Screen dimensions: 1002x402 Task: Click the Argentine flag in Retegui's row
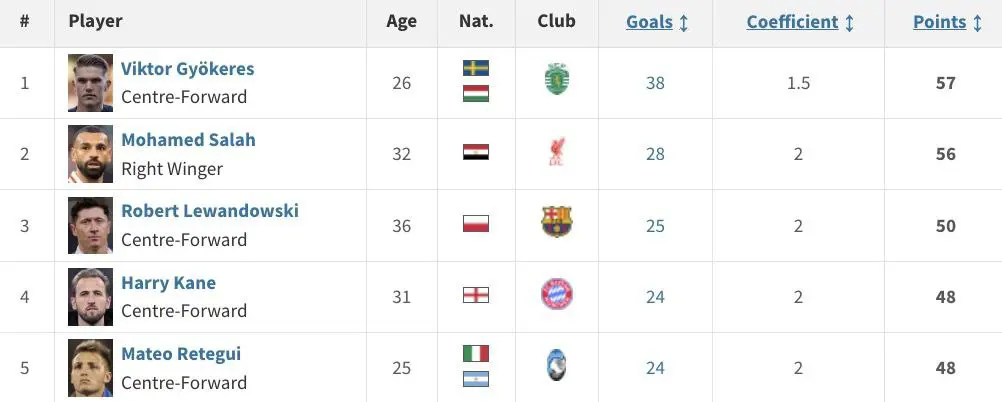coord(476,379)
